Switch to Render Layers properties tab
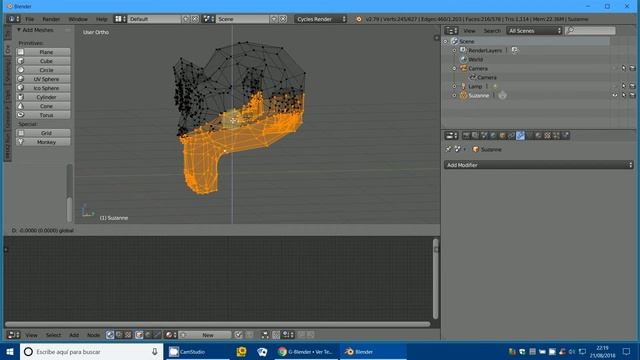Screen dimensions: 640x360 tap(475, 136)
